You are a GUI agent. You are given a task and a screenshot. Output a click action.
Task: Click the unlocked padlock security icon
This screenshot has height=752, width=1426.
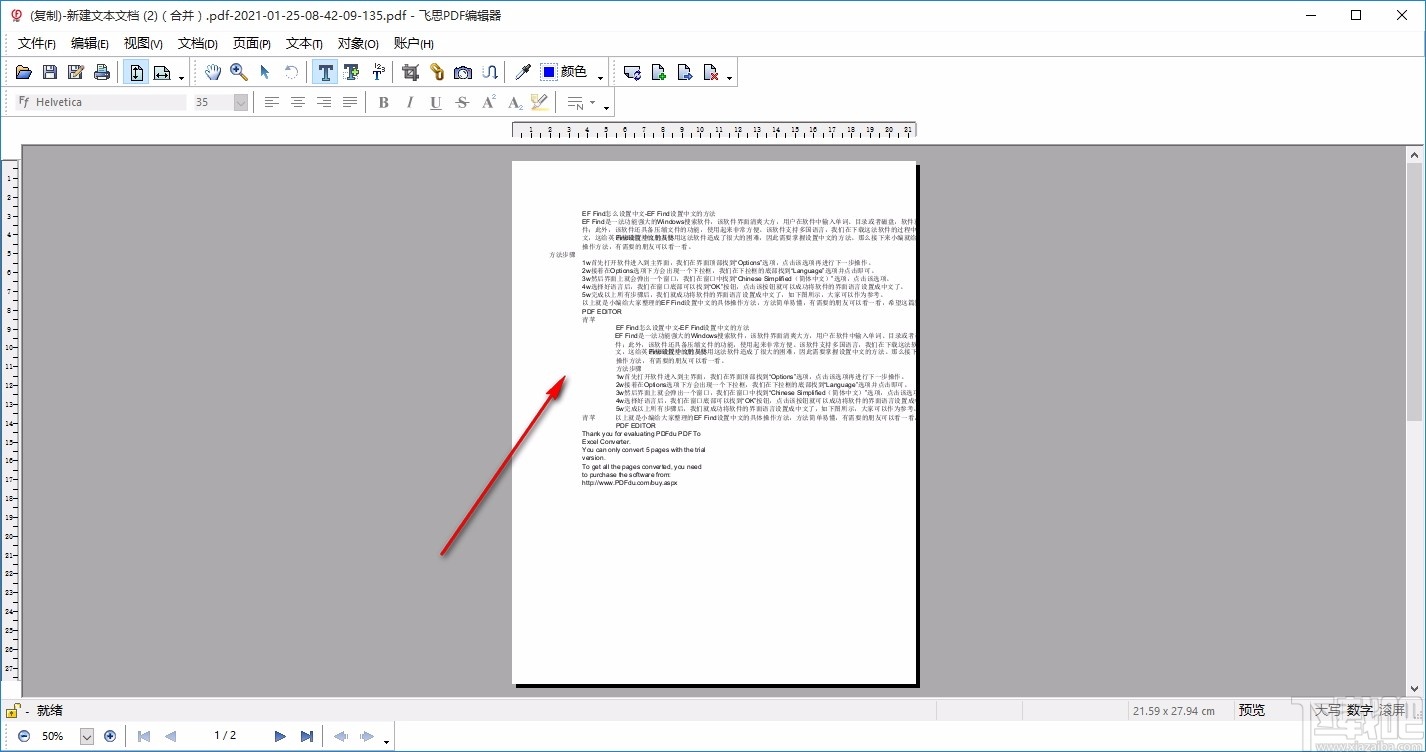pos(12,711)
